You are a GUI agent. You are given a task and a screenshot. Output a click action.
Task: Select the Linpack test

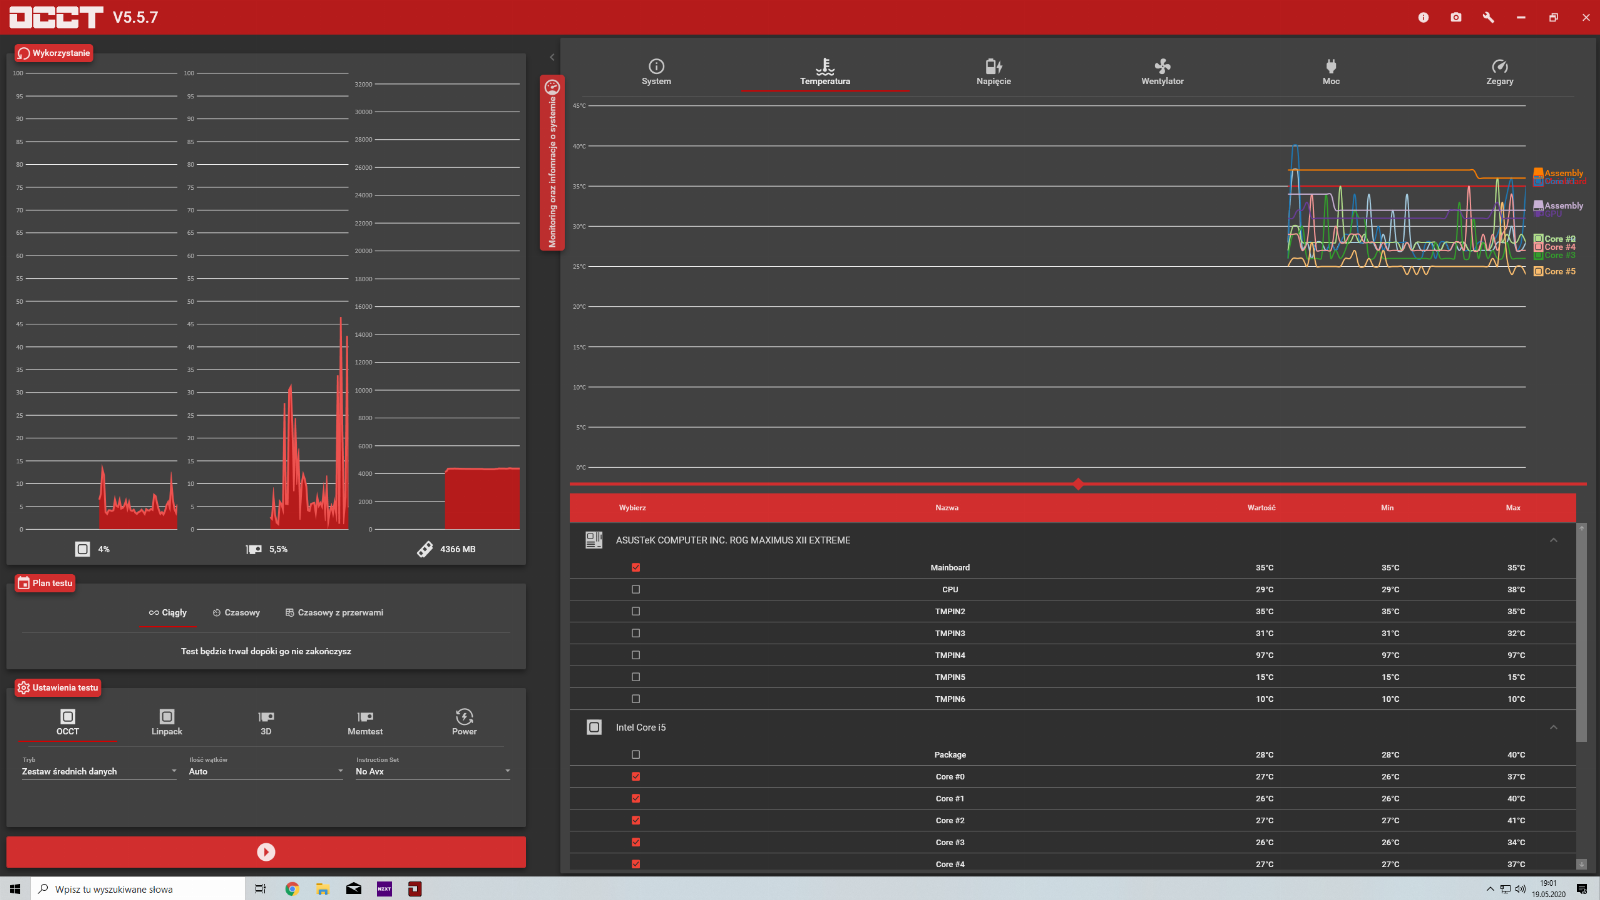coord(167,723)
